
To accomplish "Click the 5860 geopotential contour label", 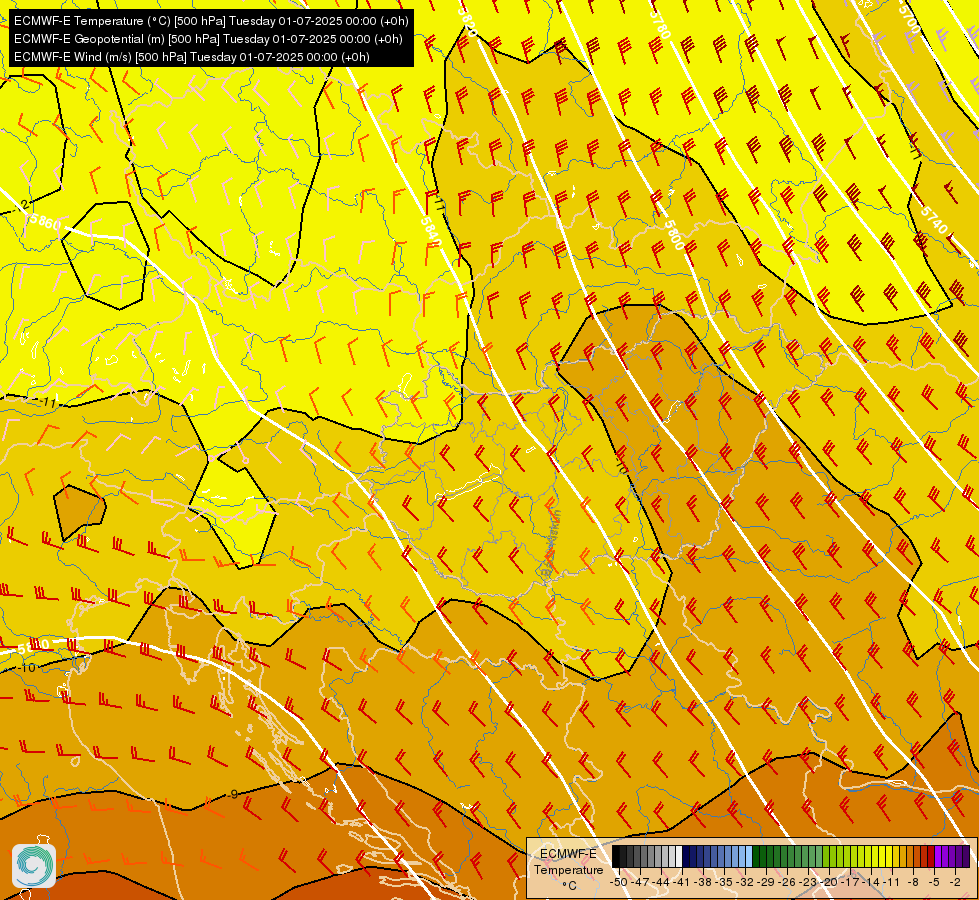I will [44, 221].
